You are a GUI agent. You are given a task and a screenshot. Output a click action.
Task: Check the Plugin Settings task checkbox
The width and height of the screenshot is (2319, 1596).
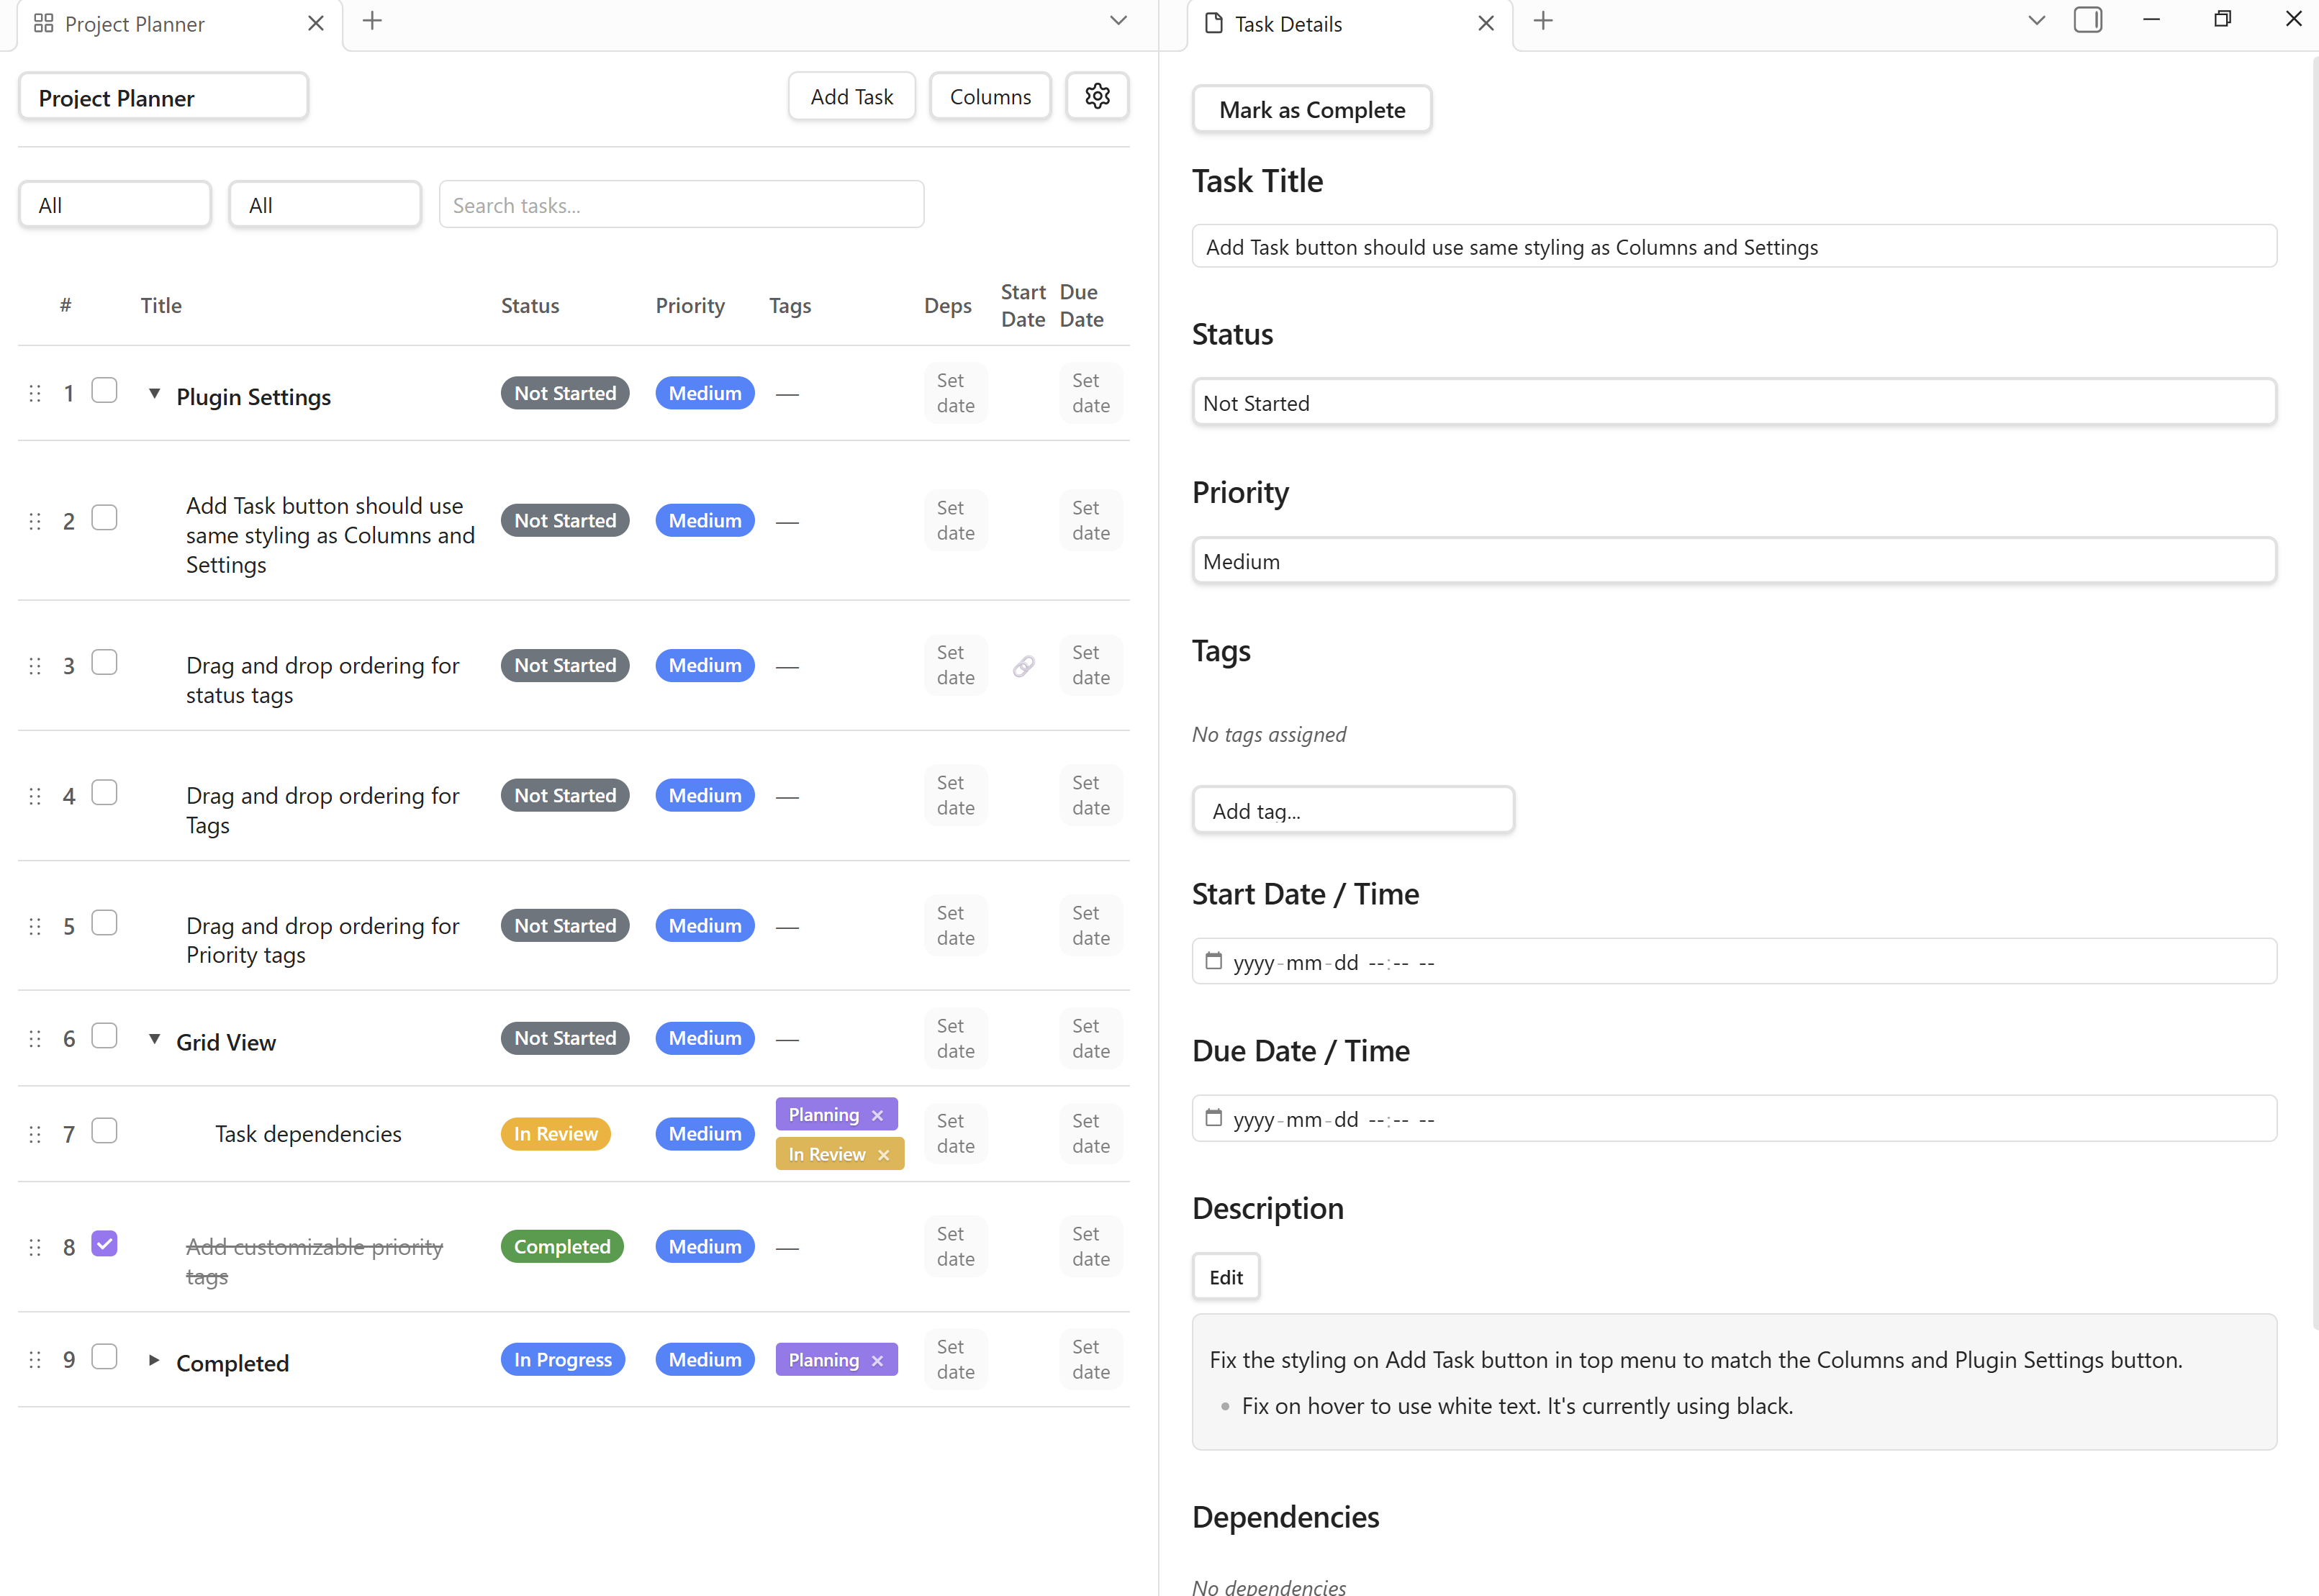104,390
